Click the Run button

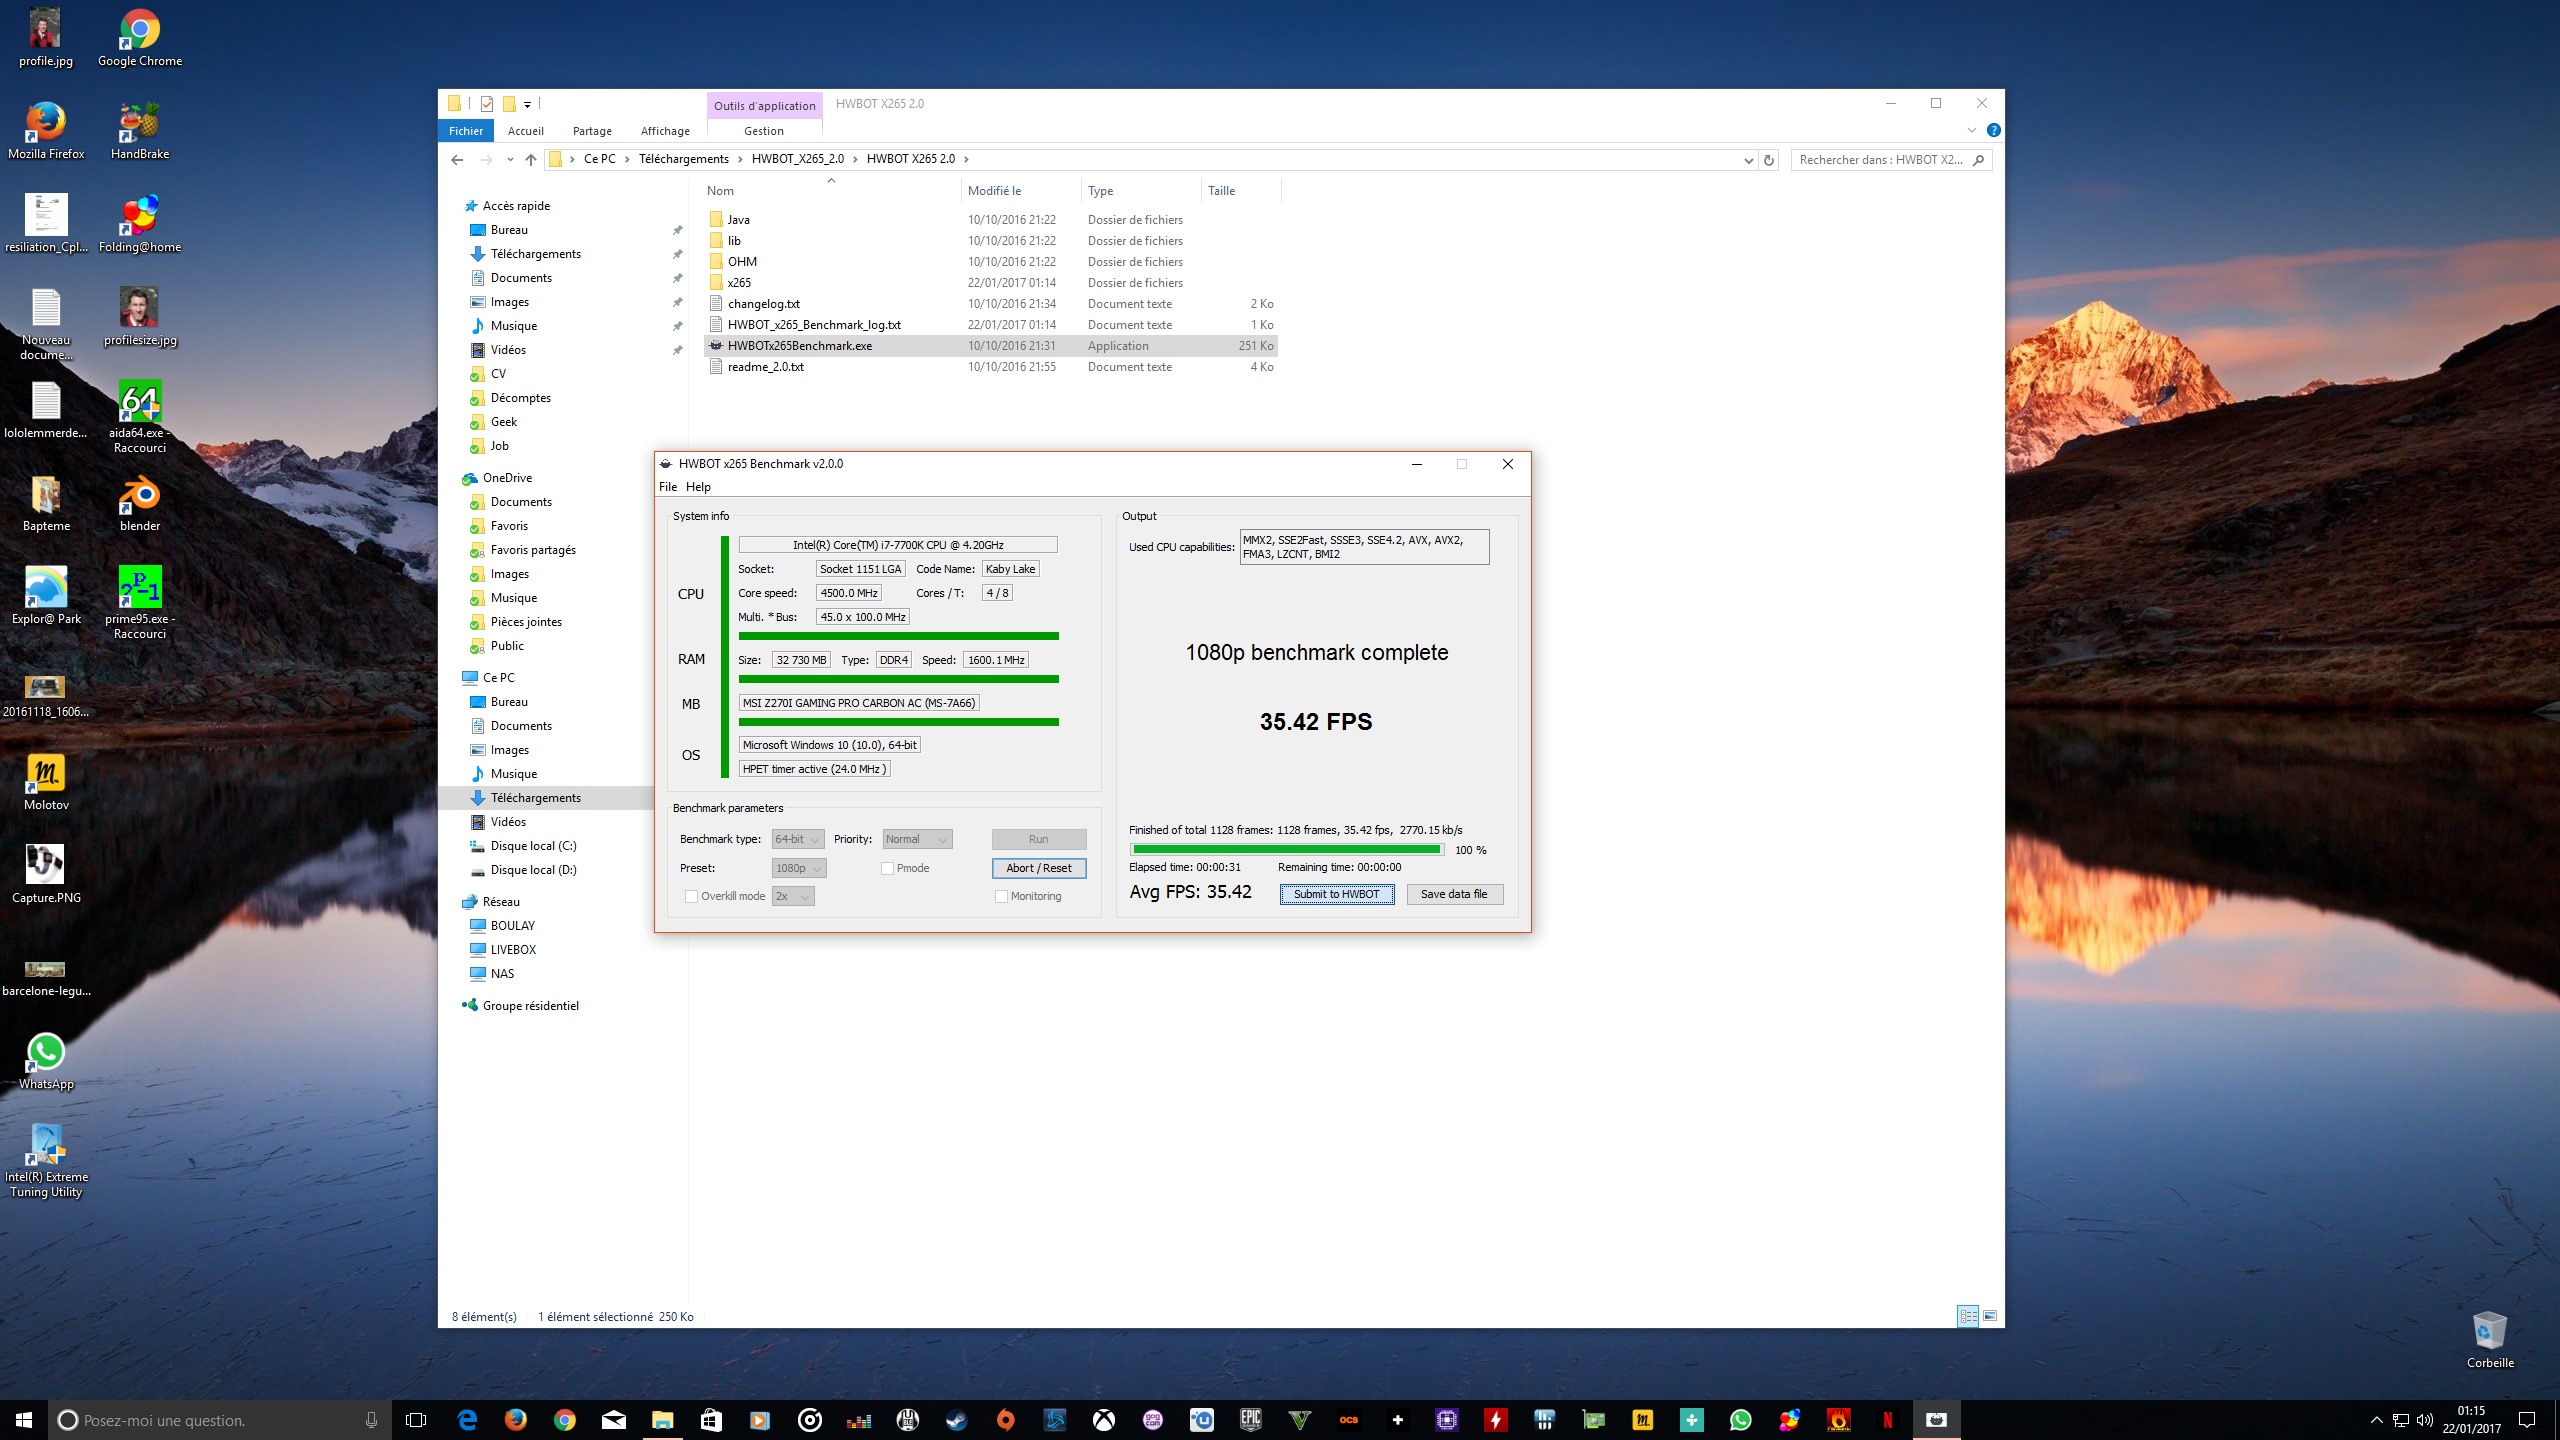click(1039, 839)
